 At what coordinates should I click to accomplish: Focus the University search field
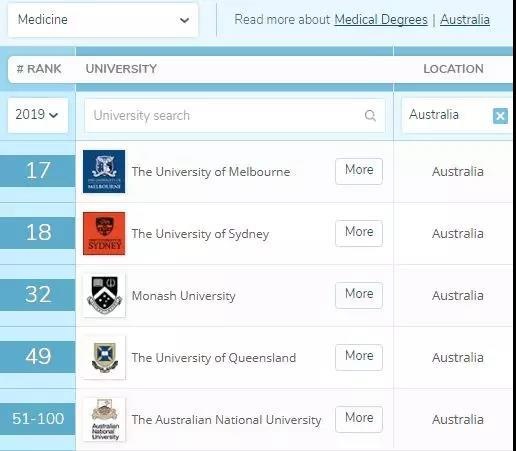(x=235, y=116)
